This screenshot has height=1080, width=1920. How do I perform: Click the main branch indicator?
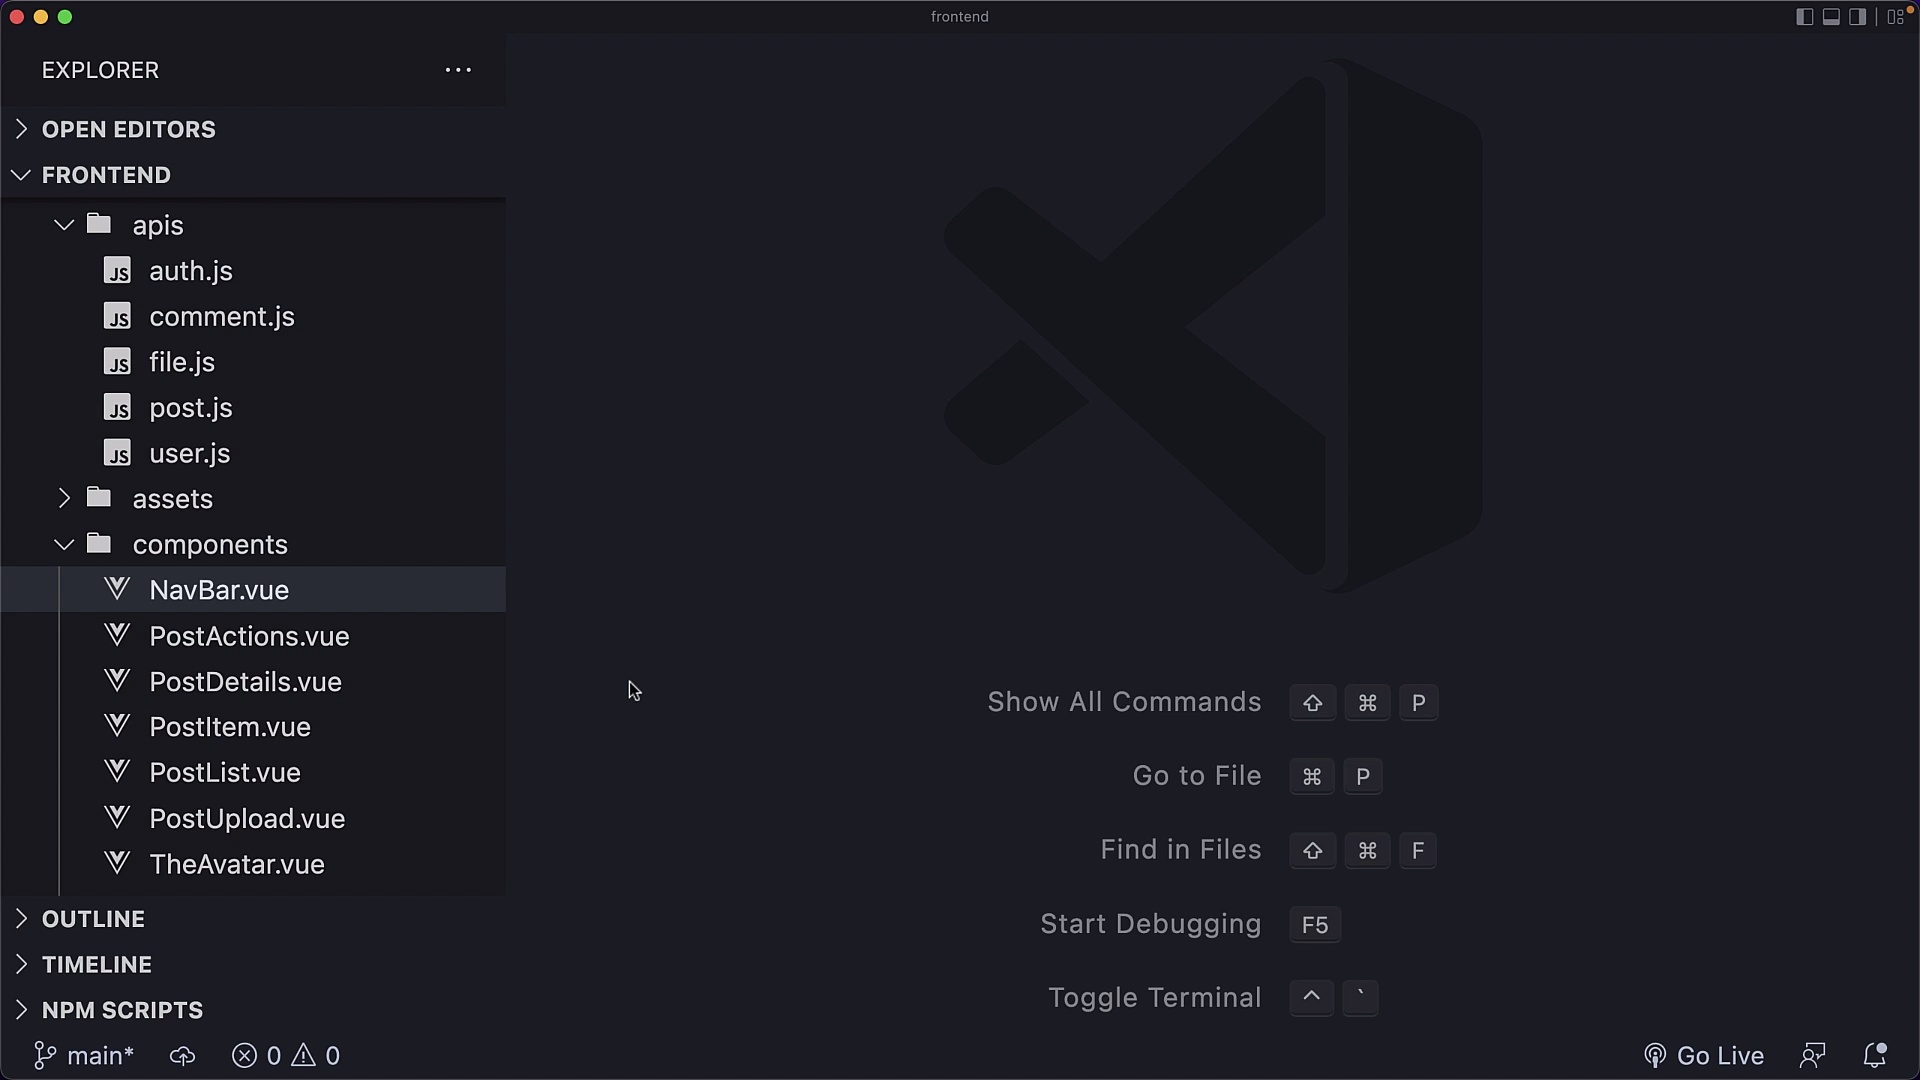(x=84, y=1055)
